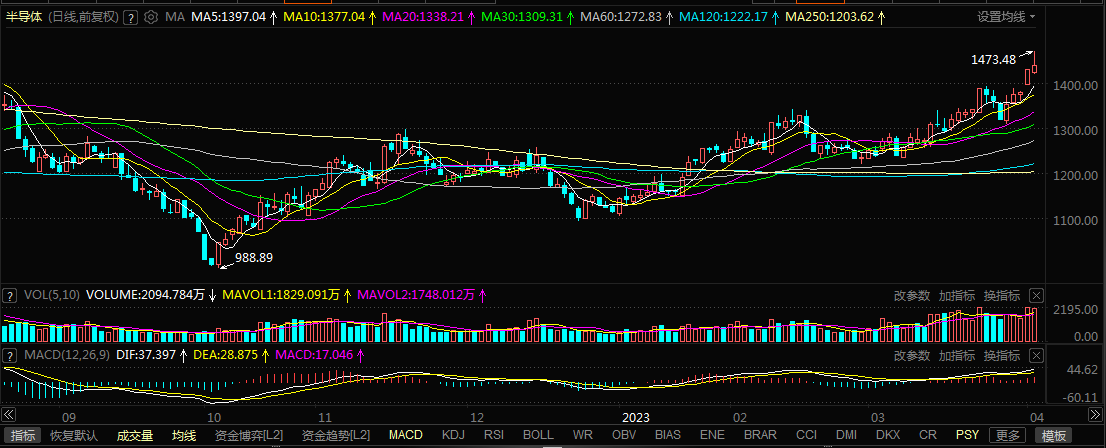Select the CR indicator
Screen dimensions: 1106x448
pos(928,435)
